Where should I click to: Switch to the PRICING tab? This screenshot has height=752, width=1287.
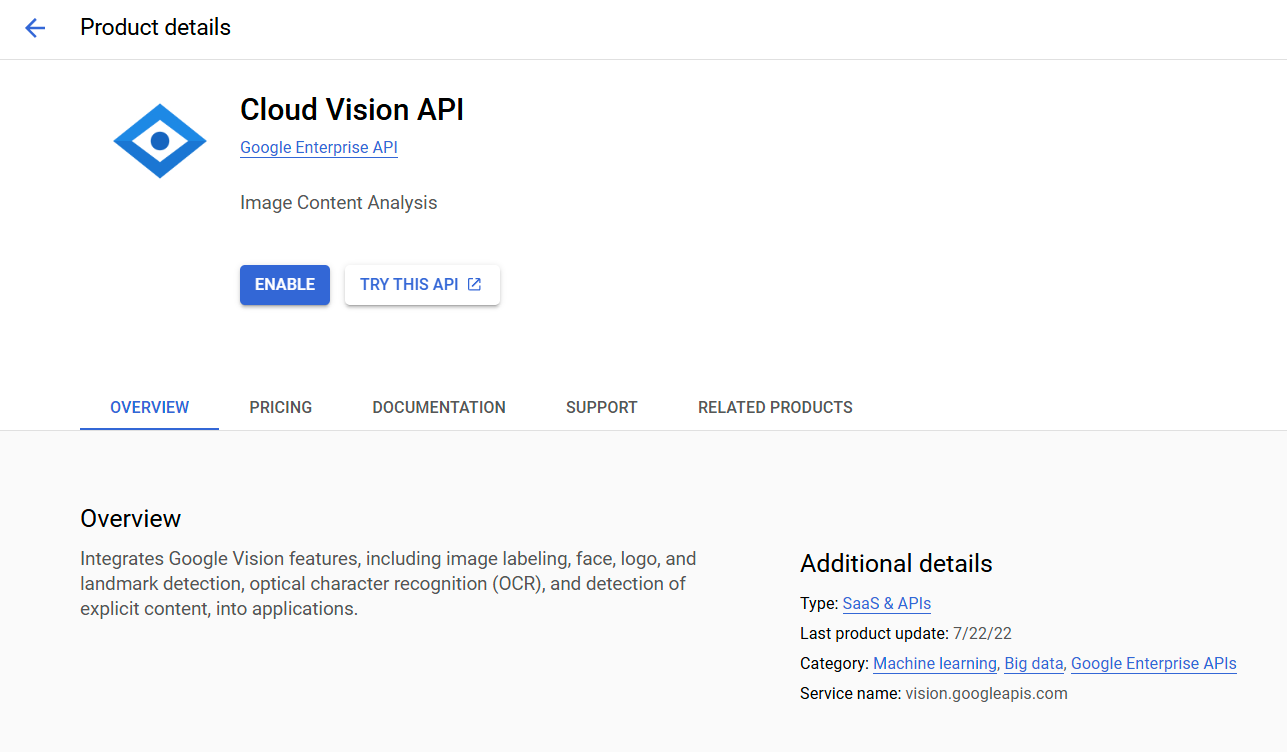tap(281, 407)
